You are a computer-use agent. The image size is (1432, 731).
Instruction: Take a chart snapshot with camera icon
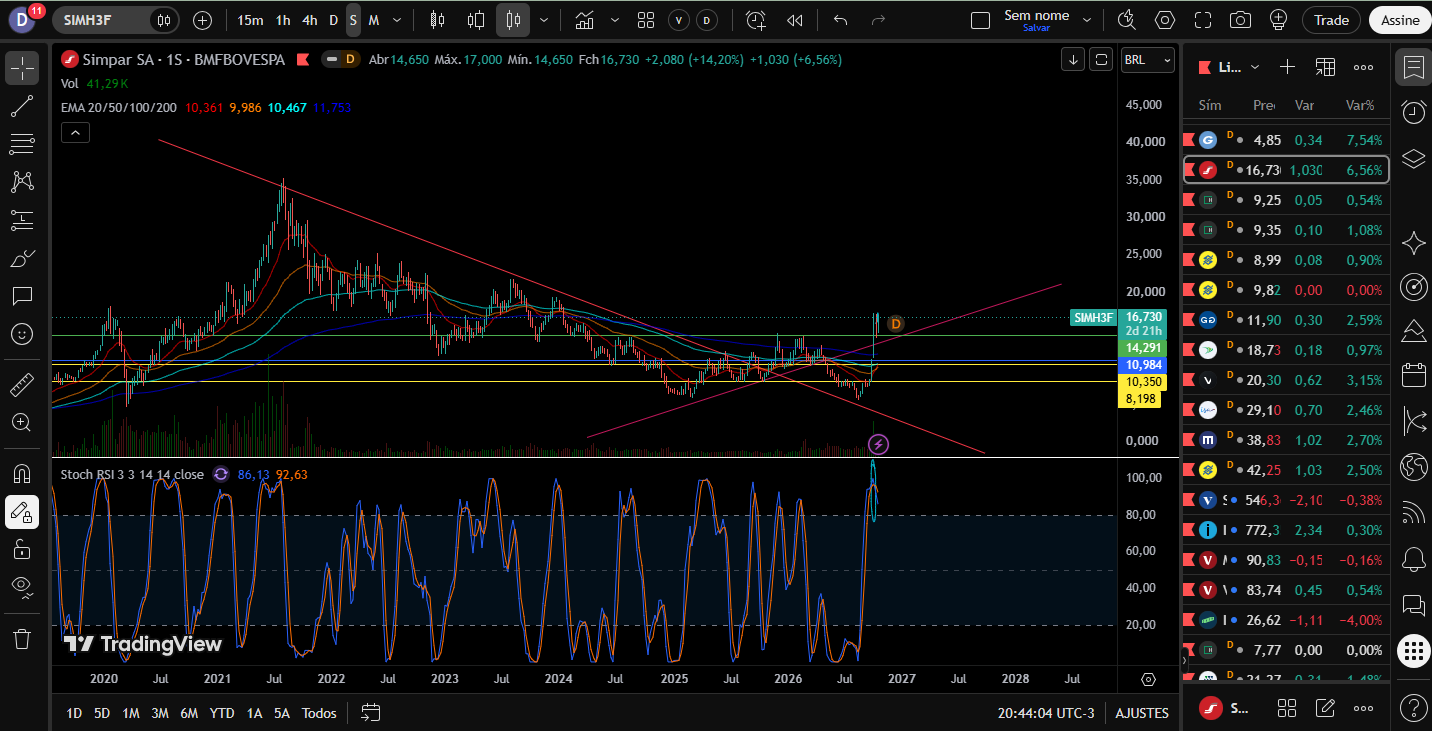1240,20
